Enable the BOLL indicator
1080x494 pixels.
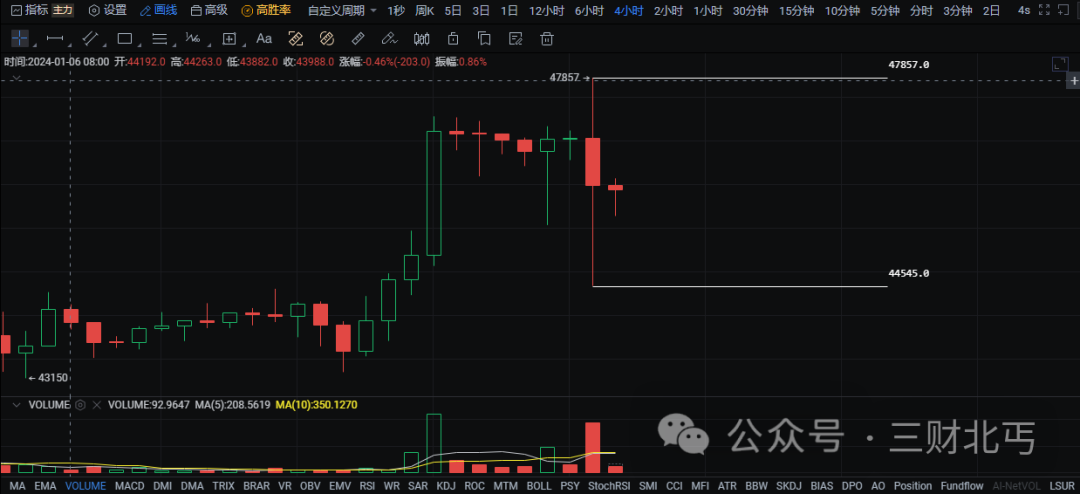point(539,486)
